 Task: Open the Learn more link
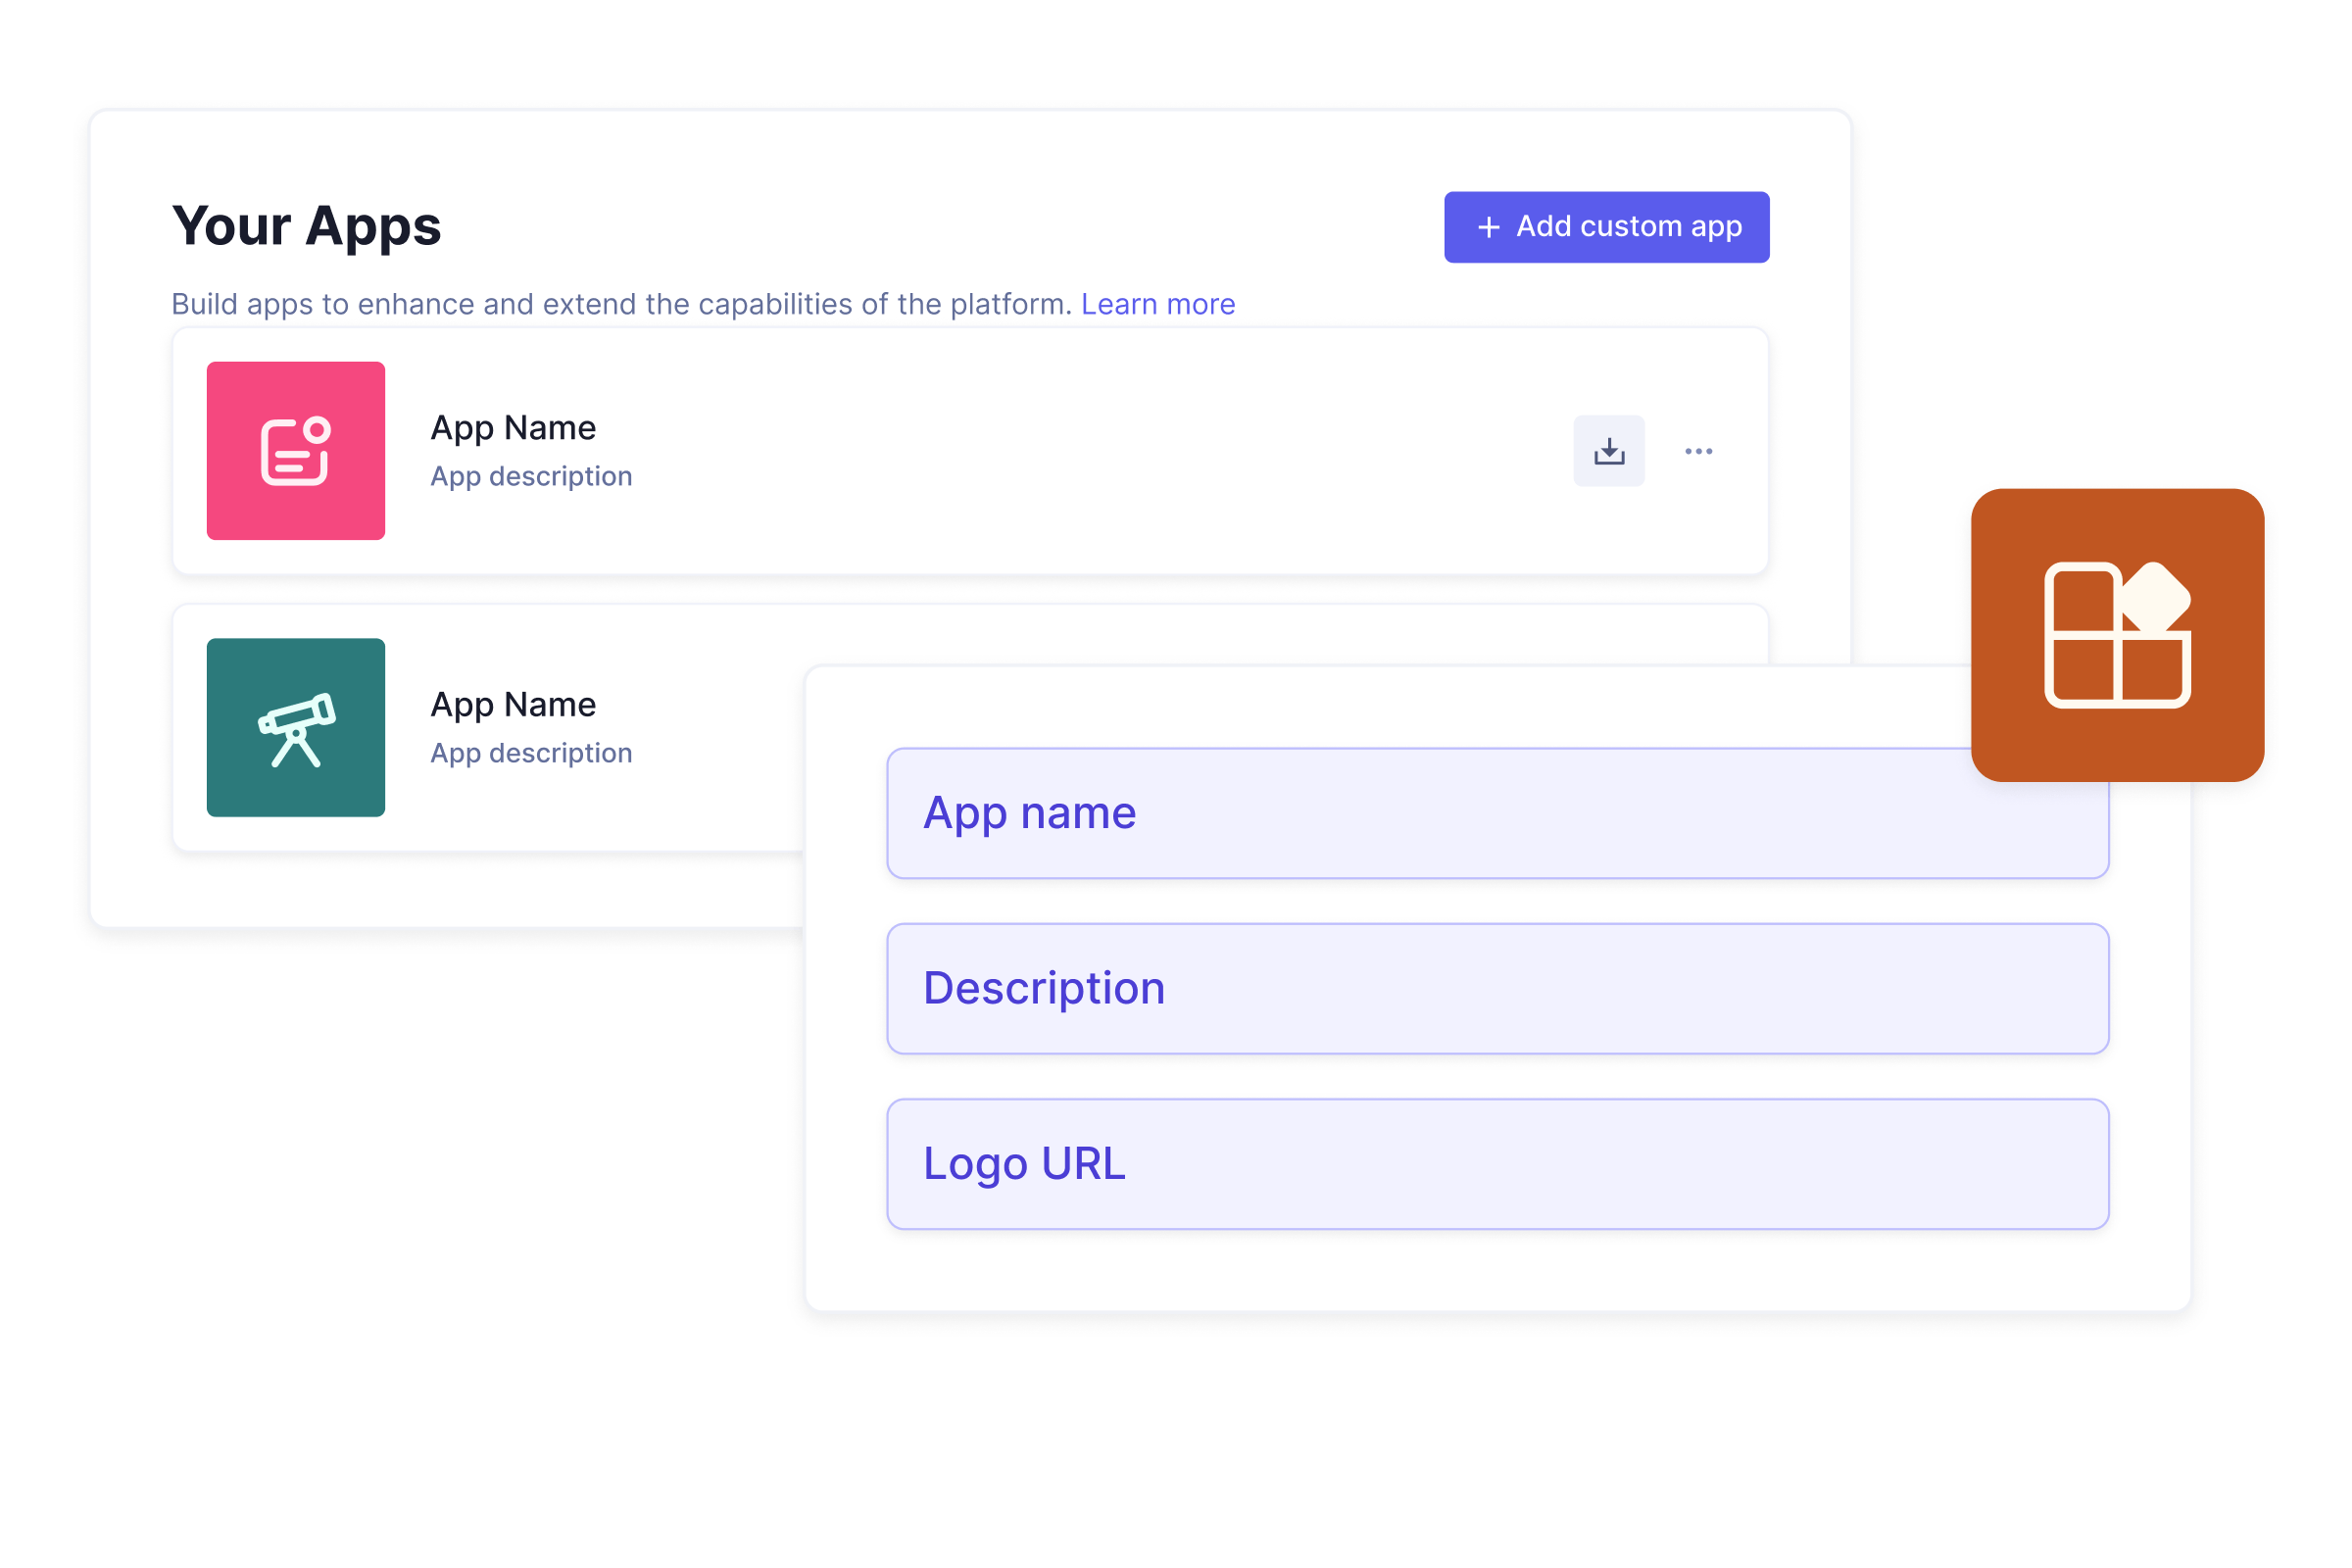[1157, 304]
